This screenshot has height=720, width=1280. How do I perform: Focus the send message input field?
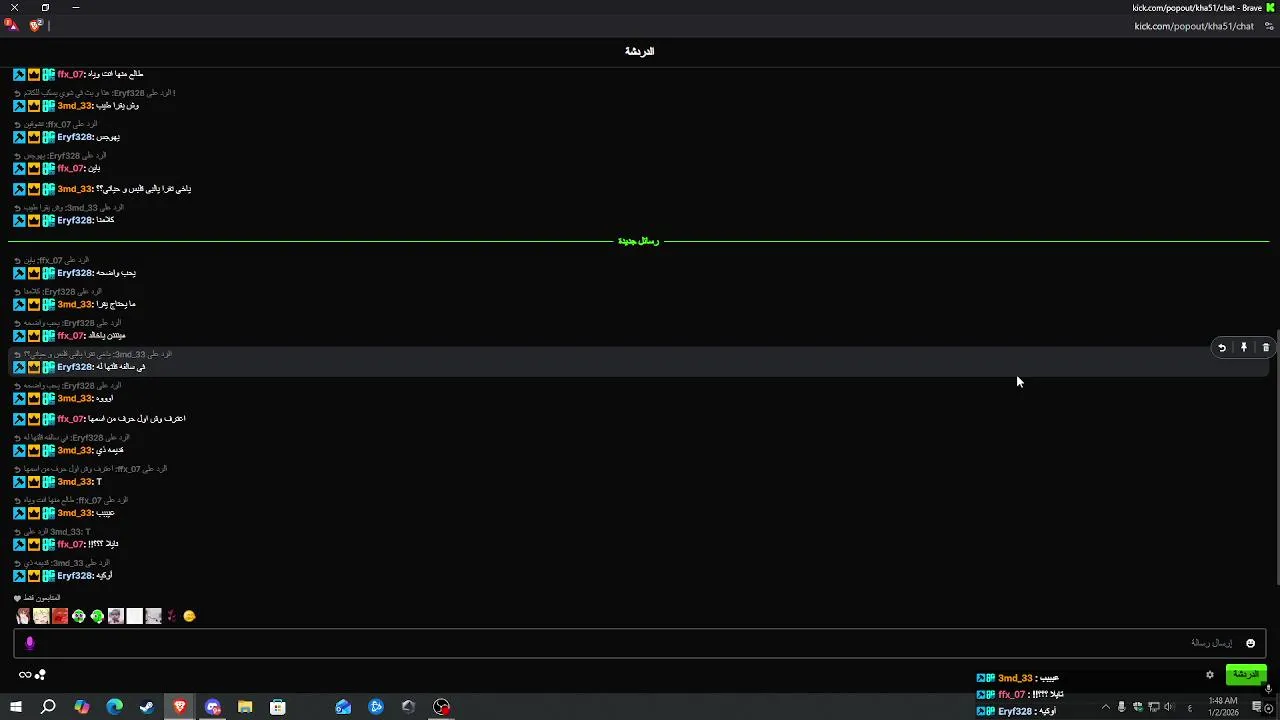pos(640,643)
